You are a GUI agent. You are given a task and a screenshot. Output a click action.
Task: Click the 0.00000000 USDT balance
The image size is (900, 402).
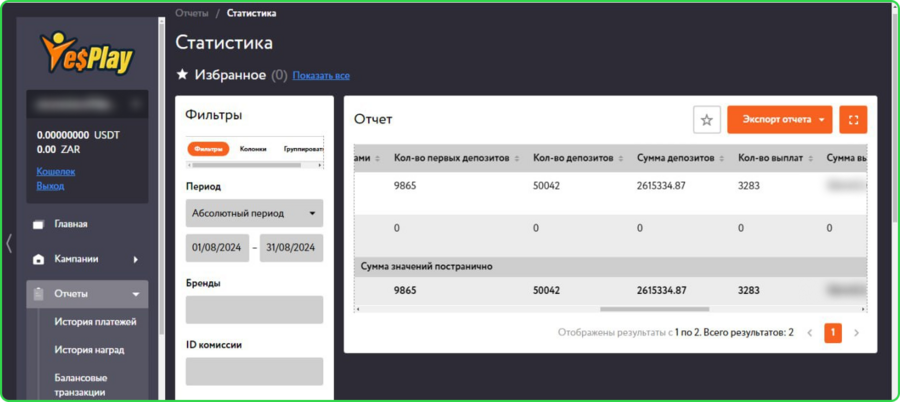coord(79,136)
